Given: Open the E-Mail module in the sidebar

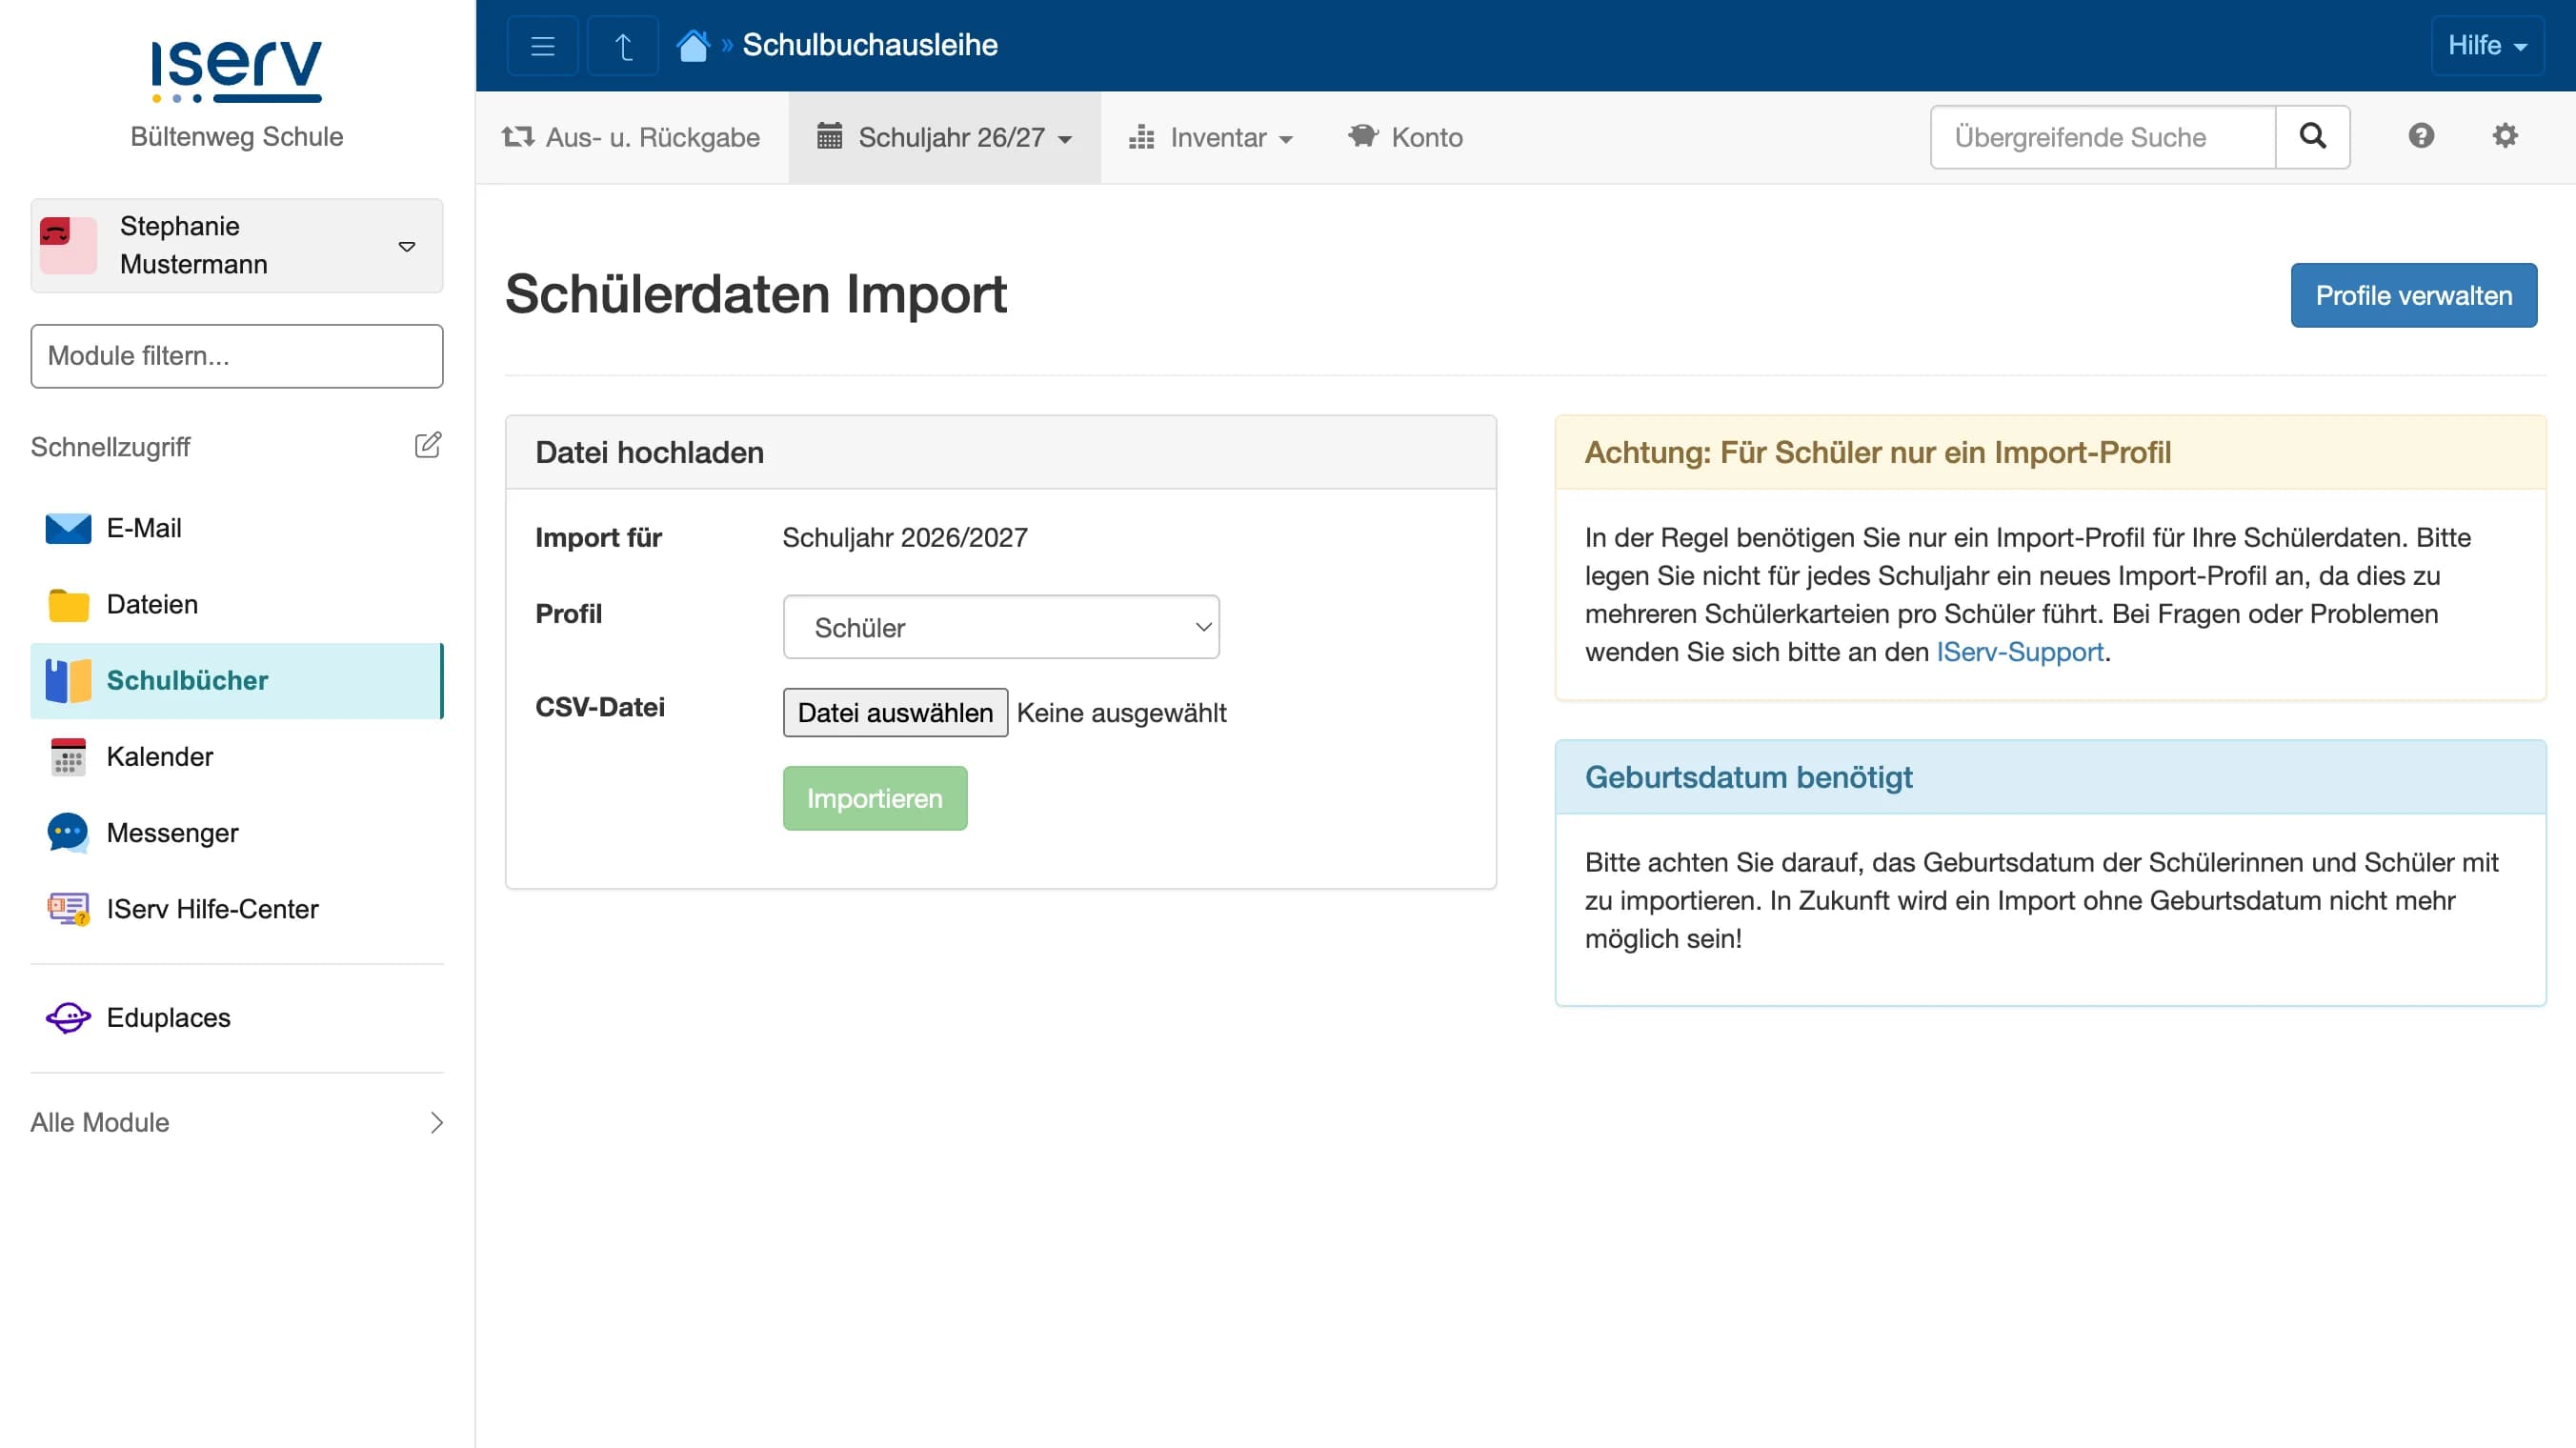Looking at the screenshot, I should (x=144, y=528).
